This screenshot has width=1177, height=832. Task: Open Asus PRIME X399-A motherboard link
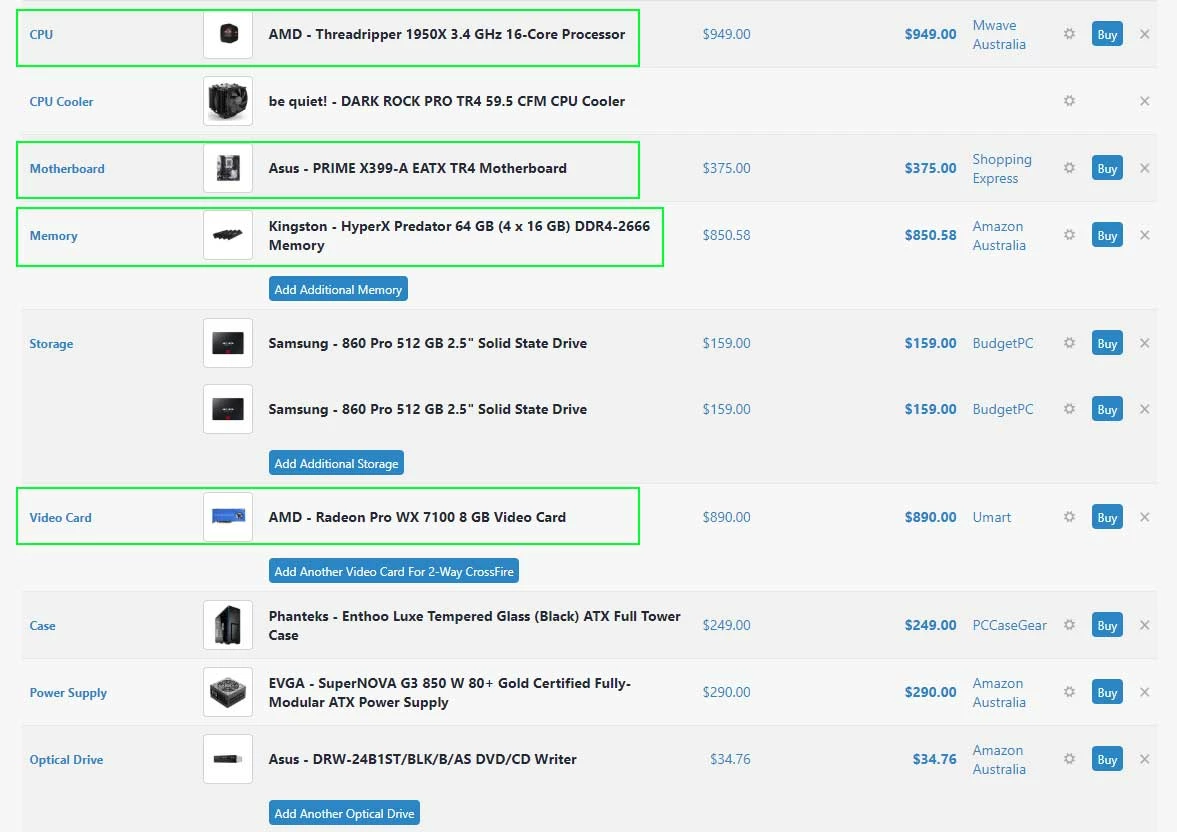coord(417,168)
